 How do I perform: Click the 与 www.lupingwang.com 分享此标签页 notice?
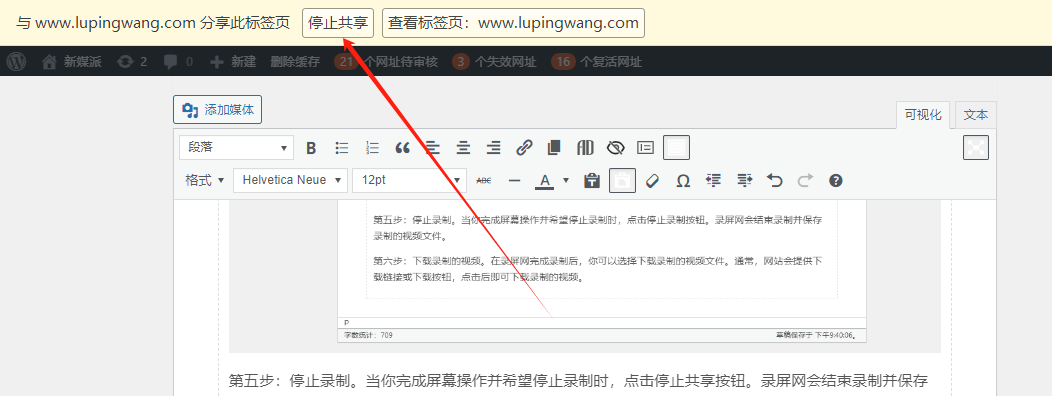(x=153, y=23)
